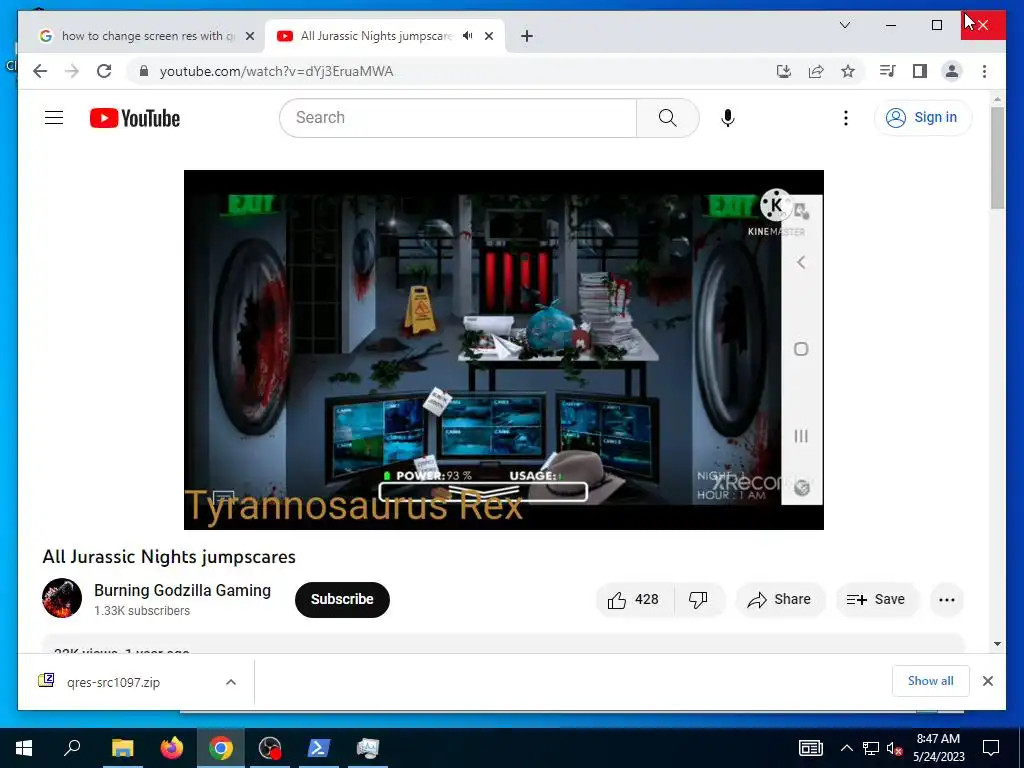Open the YouTube guide hamburger menu
Viewport: 1024px width, 768px height.
pyautogui.click(x=54, y=118)
